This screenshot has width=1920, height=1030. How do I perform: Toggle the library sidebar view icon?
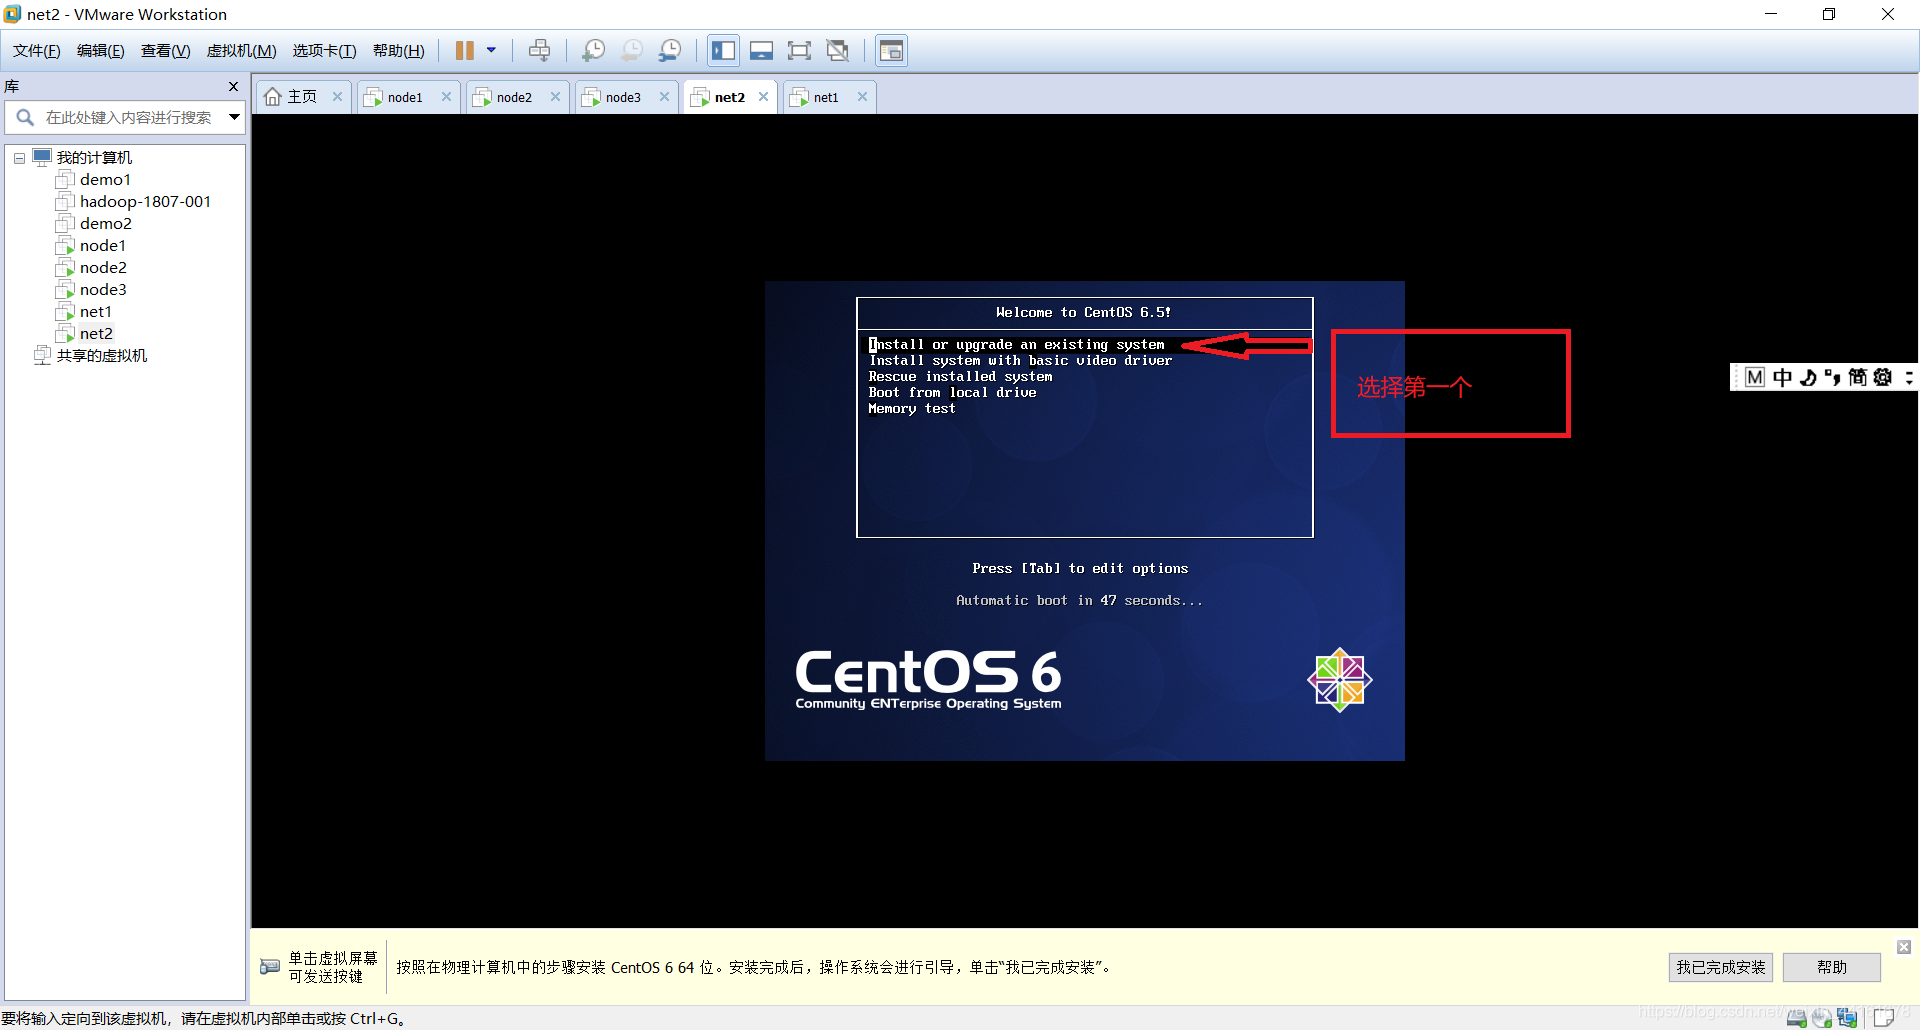click(x=724, y=50)
